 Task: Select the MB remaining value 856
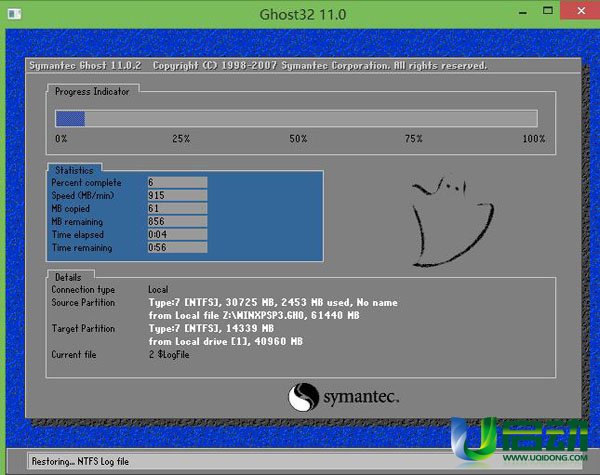click(178, 221)
